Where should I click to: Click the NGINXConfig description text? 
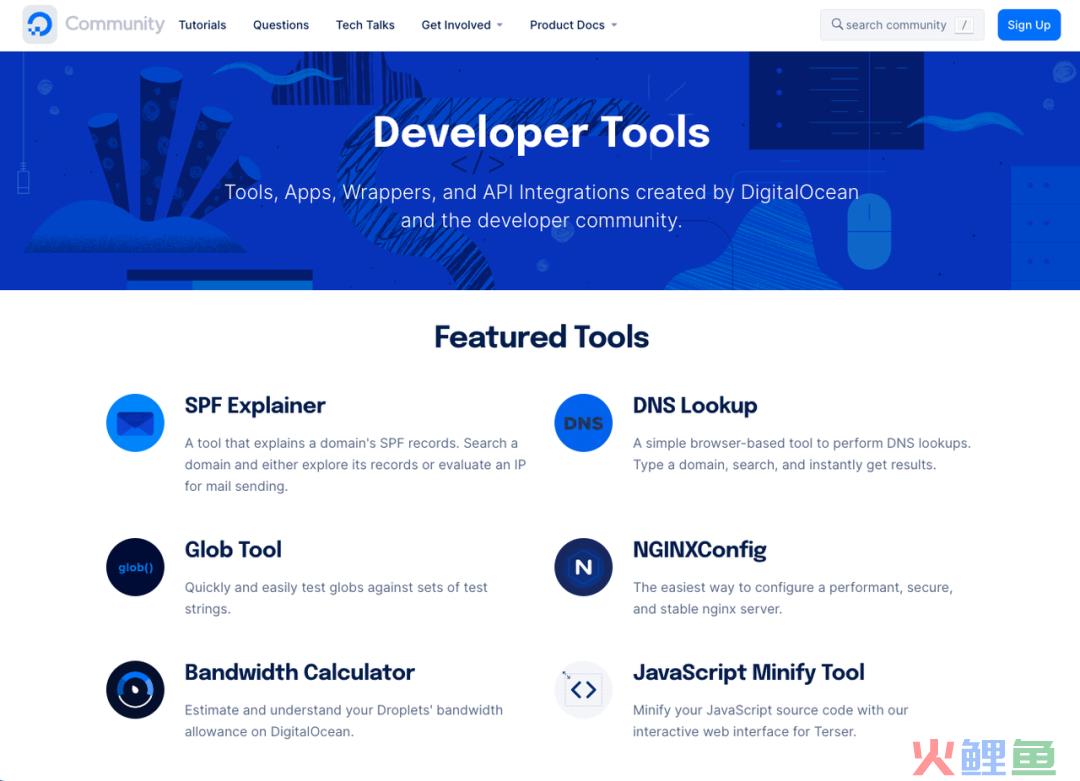(793, 598)
